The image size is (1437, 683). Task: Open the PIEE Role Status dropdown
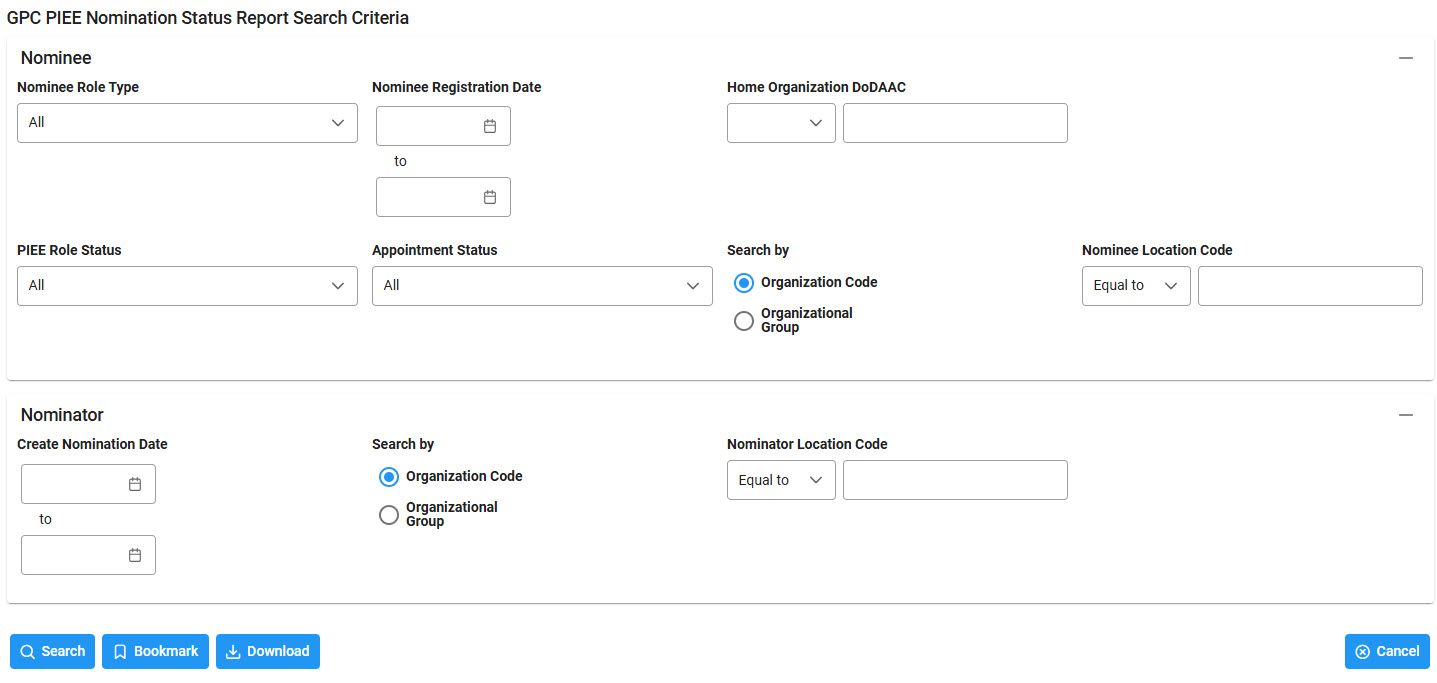(187, 285)
